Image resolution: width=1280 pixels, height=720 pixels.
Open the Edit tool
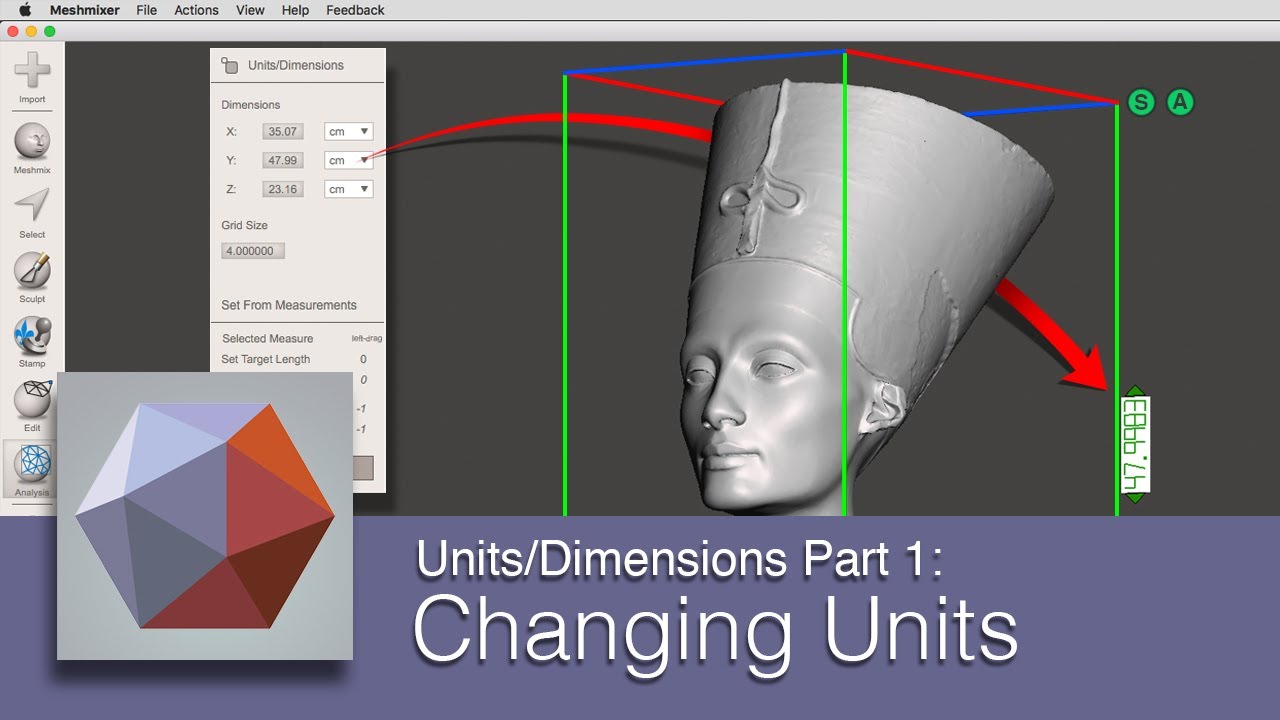(x=32, y=399)
